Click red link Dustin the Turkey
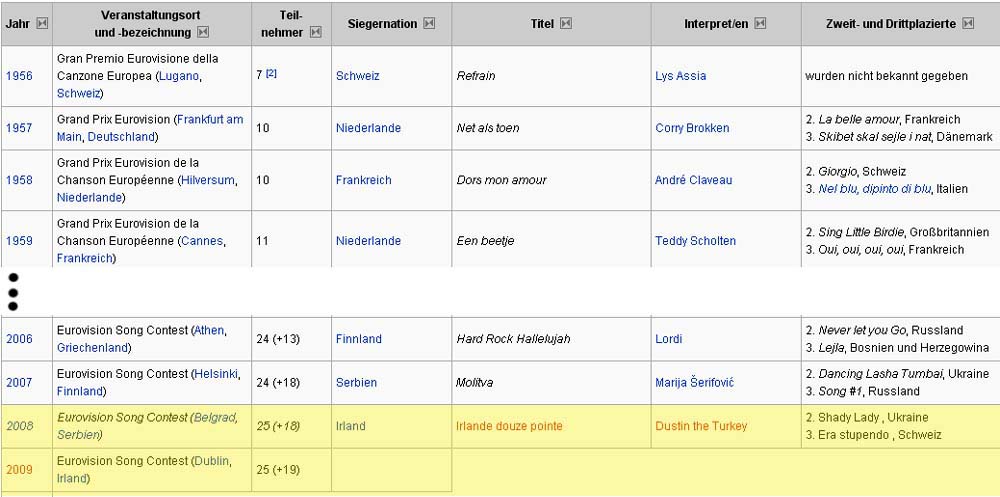Screen dimensions: 1000x497 [x=701, y=426]
